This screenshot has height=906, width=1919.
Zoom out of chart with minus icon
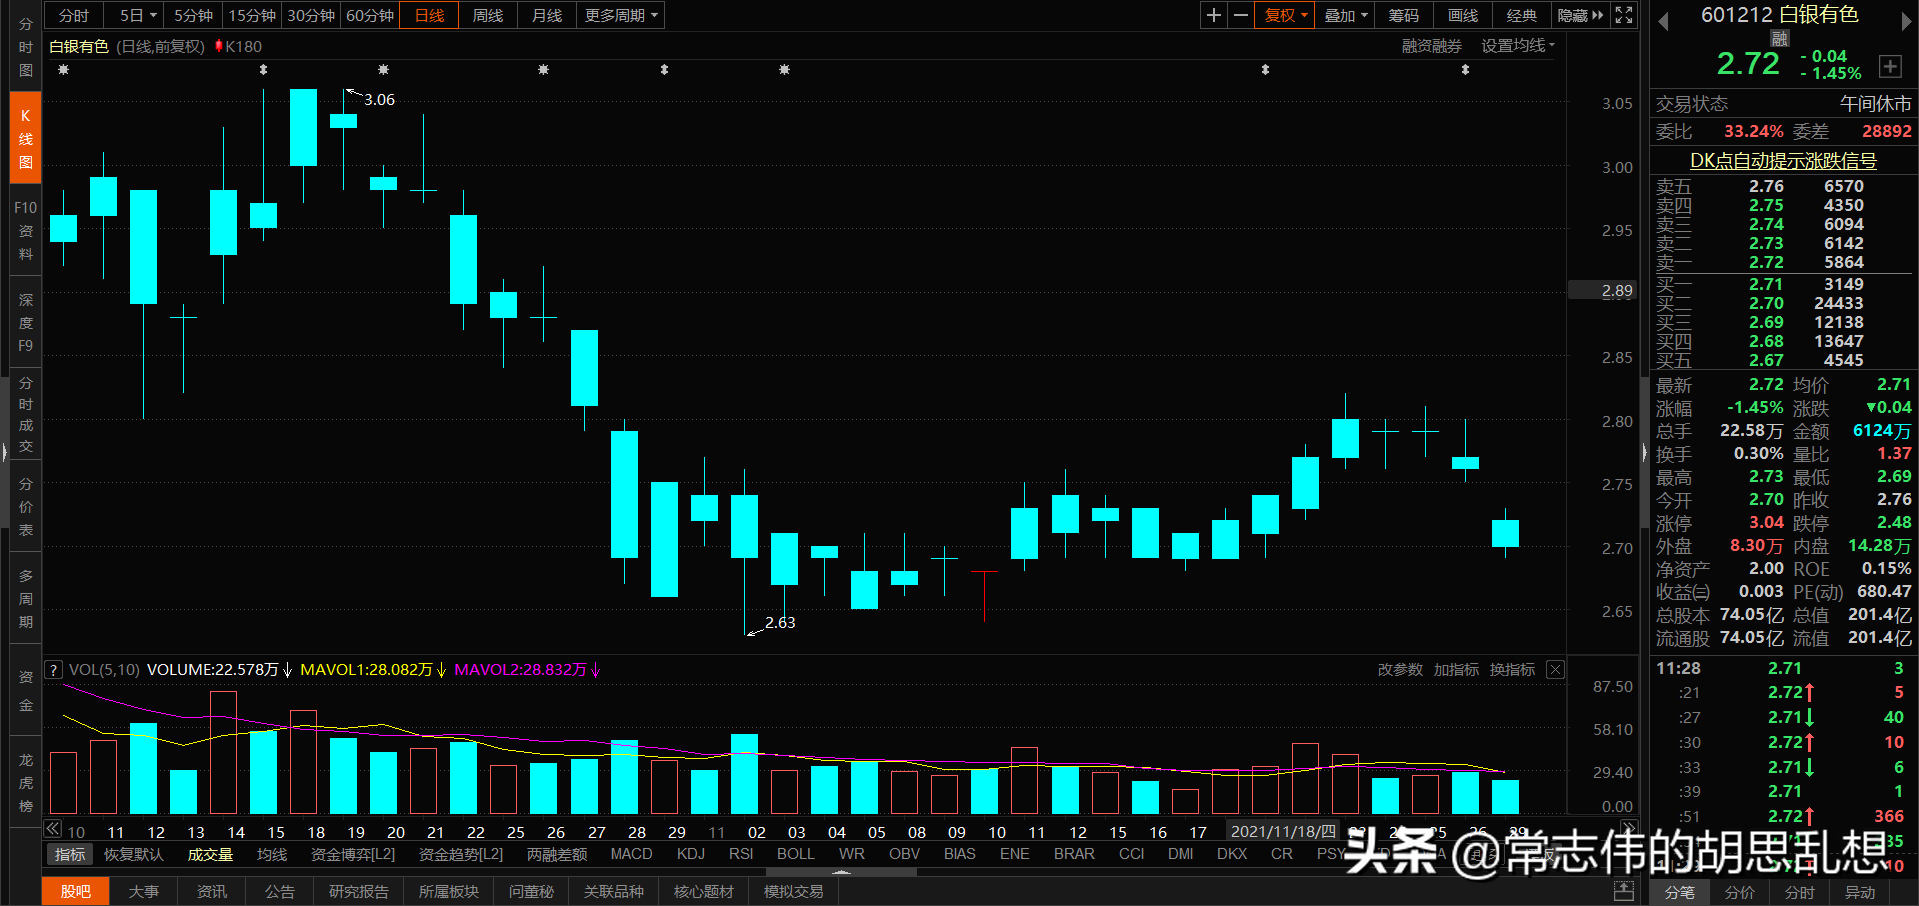tap(1240, 15)
